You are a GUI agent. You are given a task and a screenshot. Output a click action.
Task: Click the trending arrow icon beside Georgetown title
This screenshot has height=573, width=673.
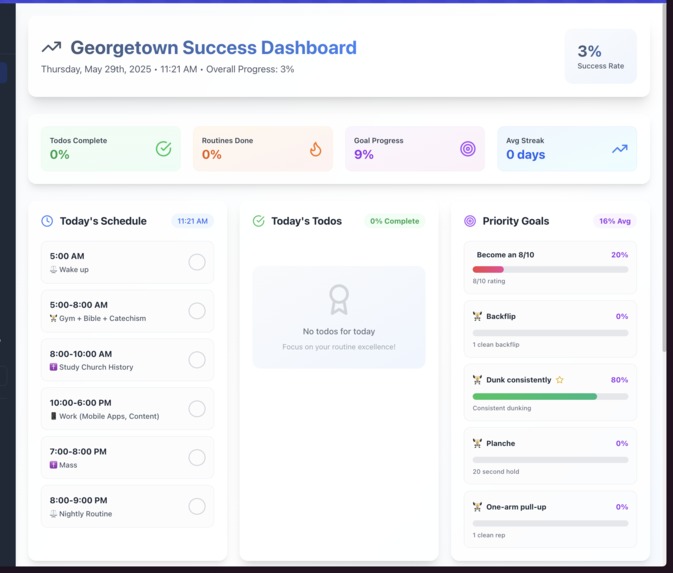point(52,47)
